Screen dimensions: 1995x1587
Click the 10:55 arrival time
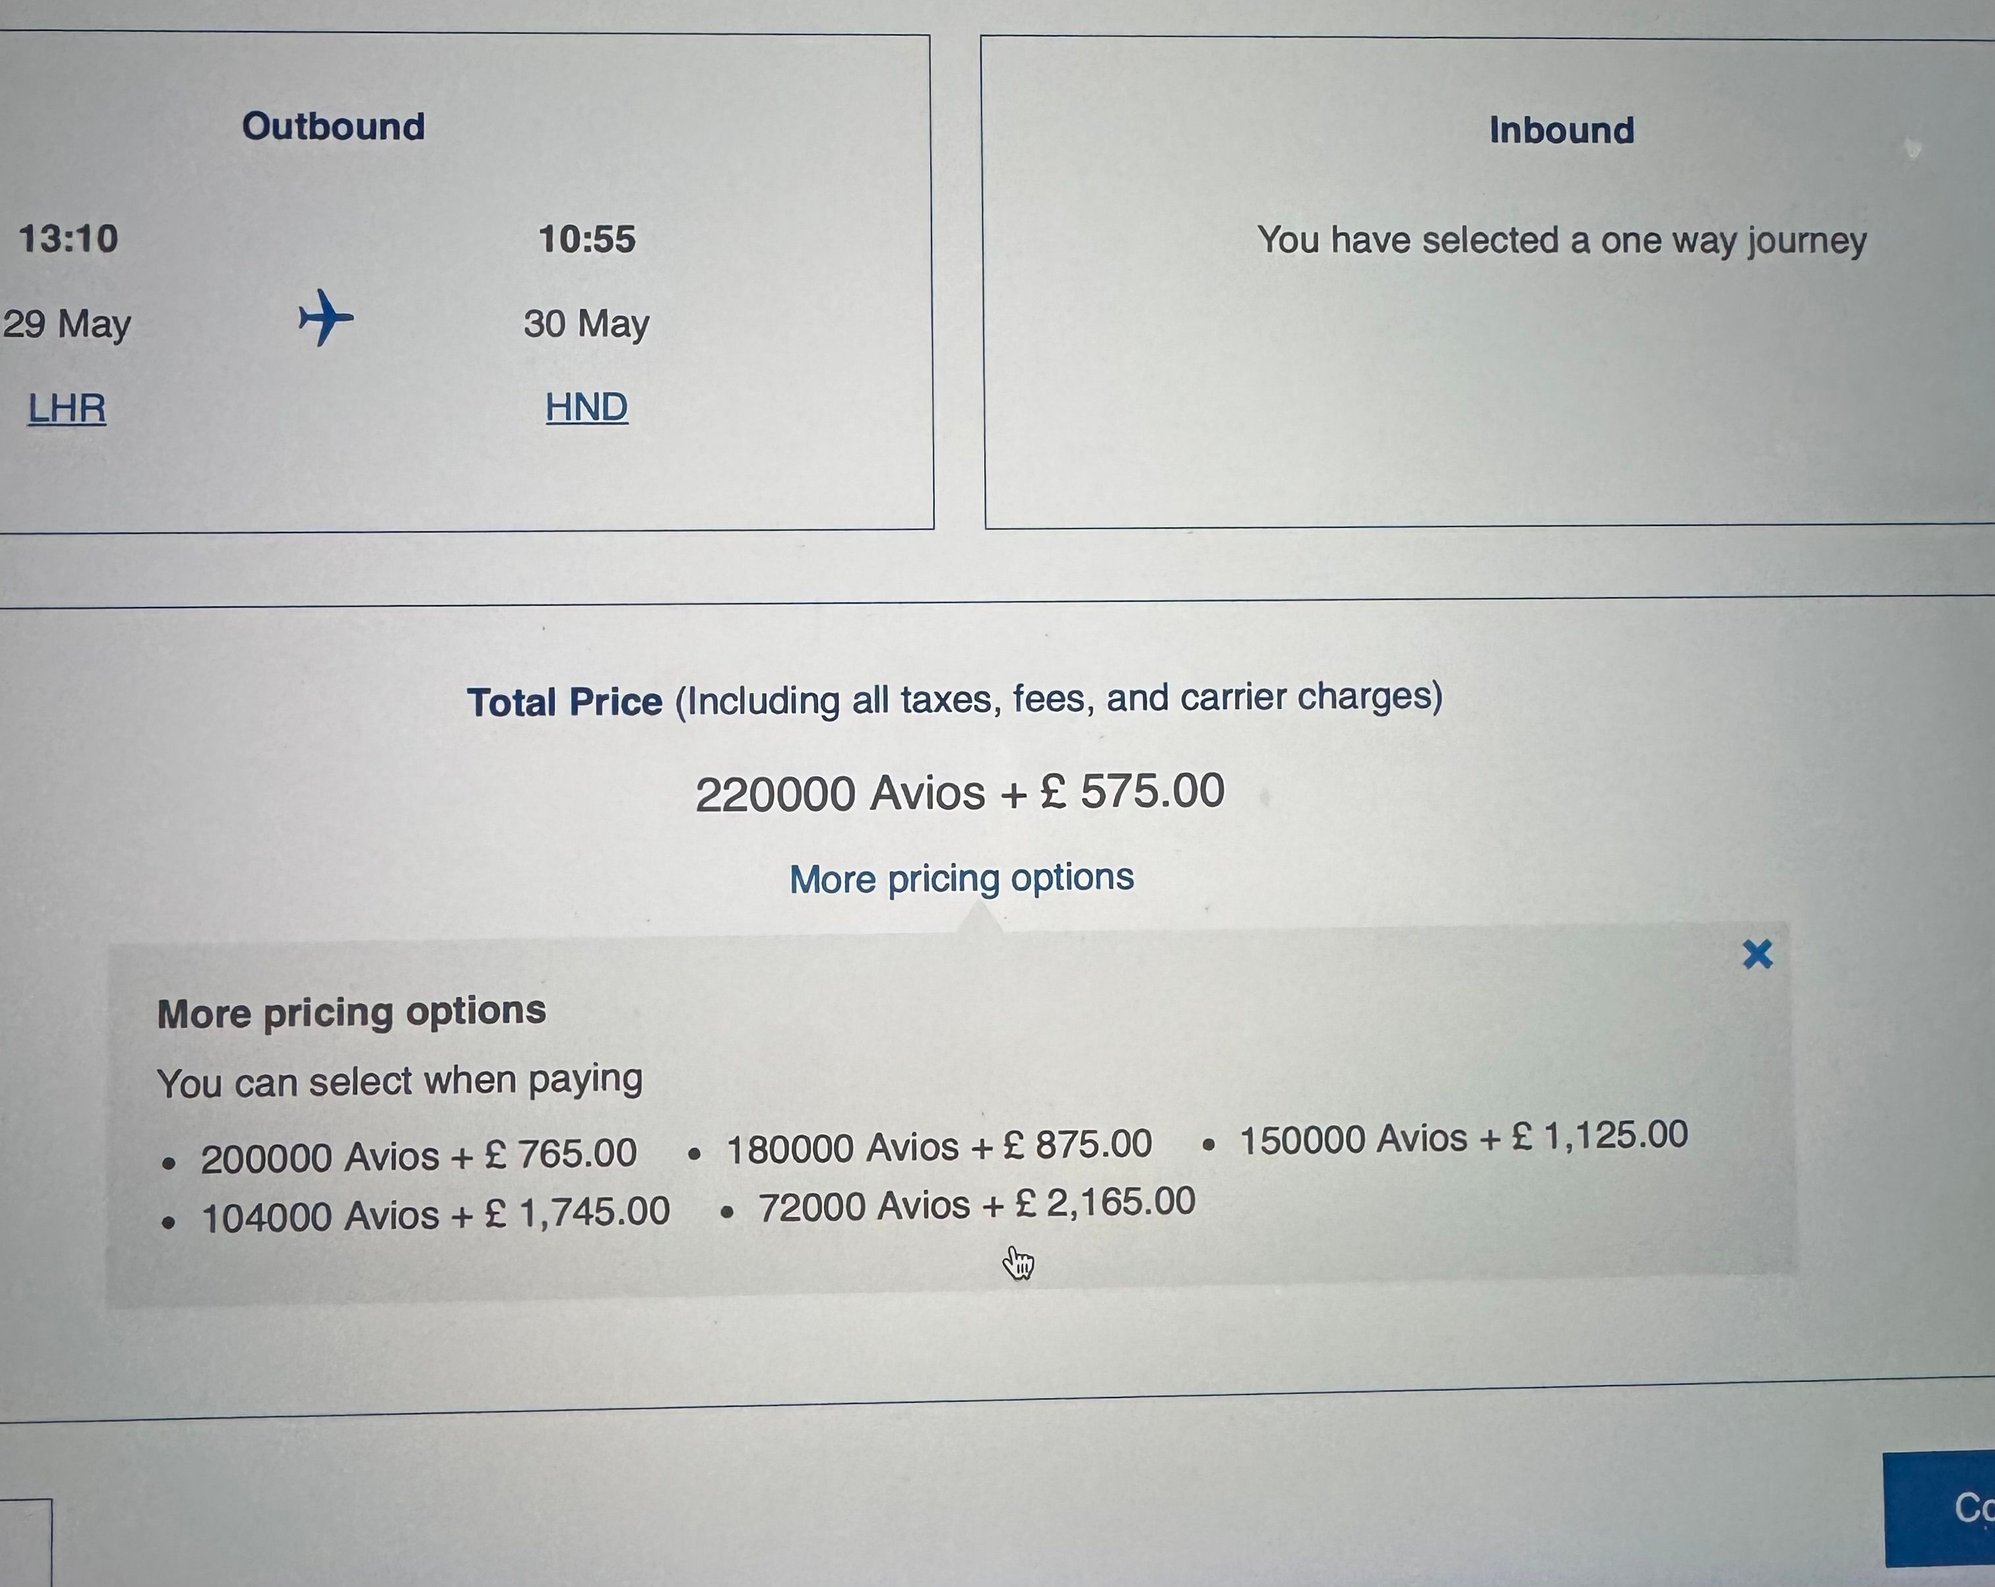point(587,239)
